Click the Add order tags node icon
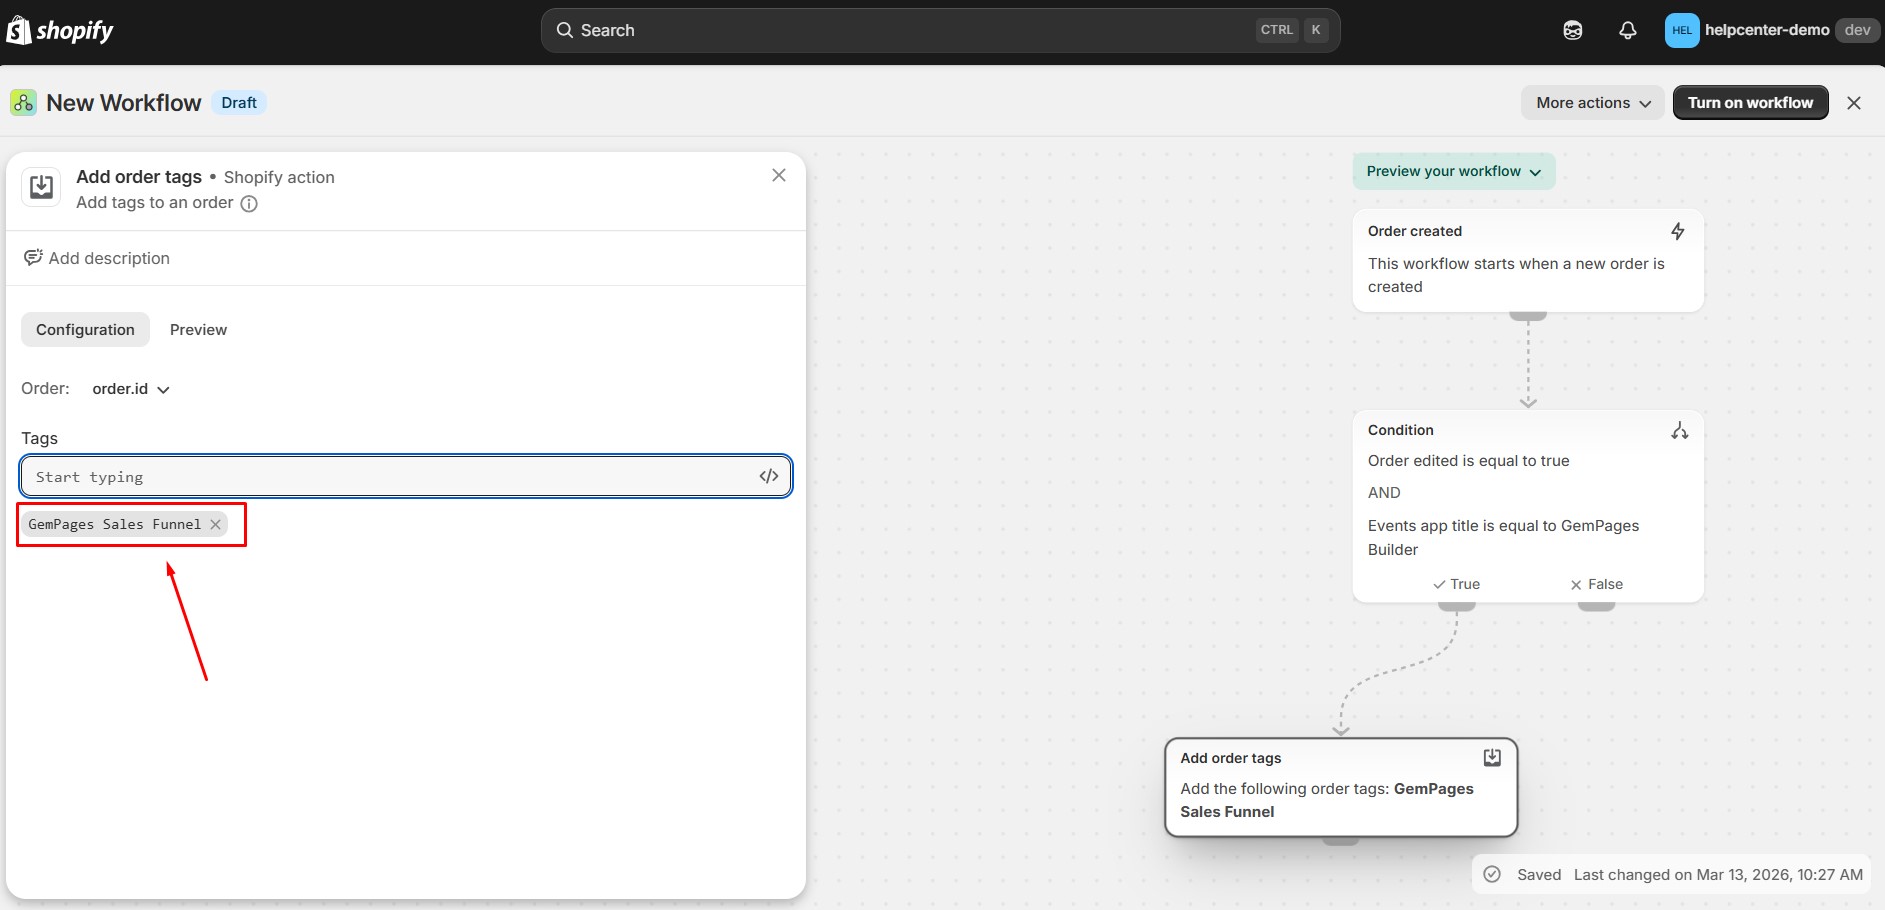The width and height of the screenshot is (1885, 910). coord(1491,758)
